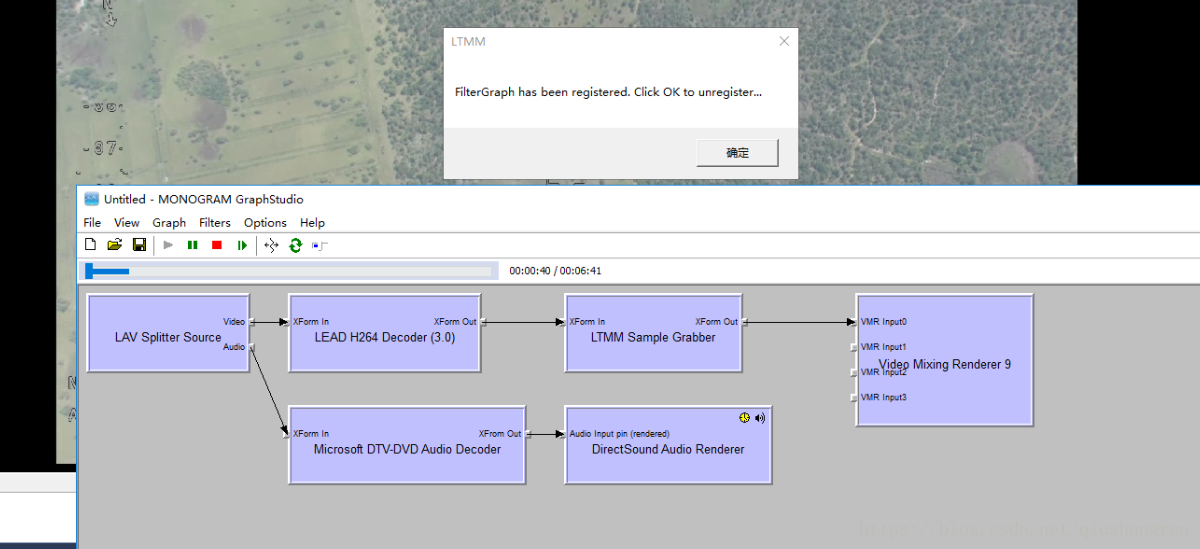Open the Filters menu
Screen dimensions: 1200x549
click(x=214, y=223)
